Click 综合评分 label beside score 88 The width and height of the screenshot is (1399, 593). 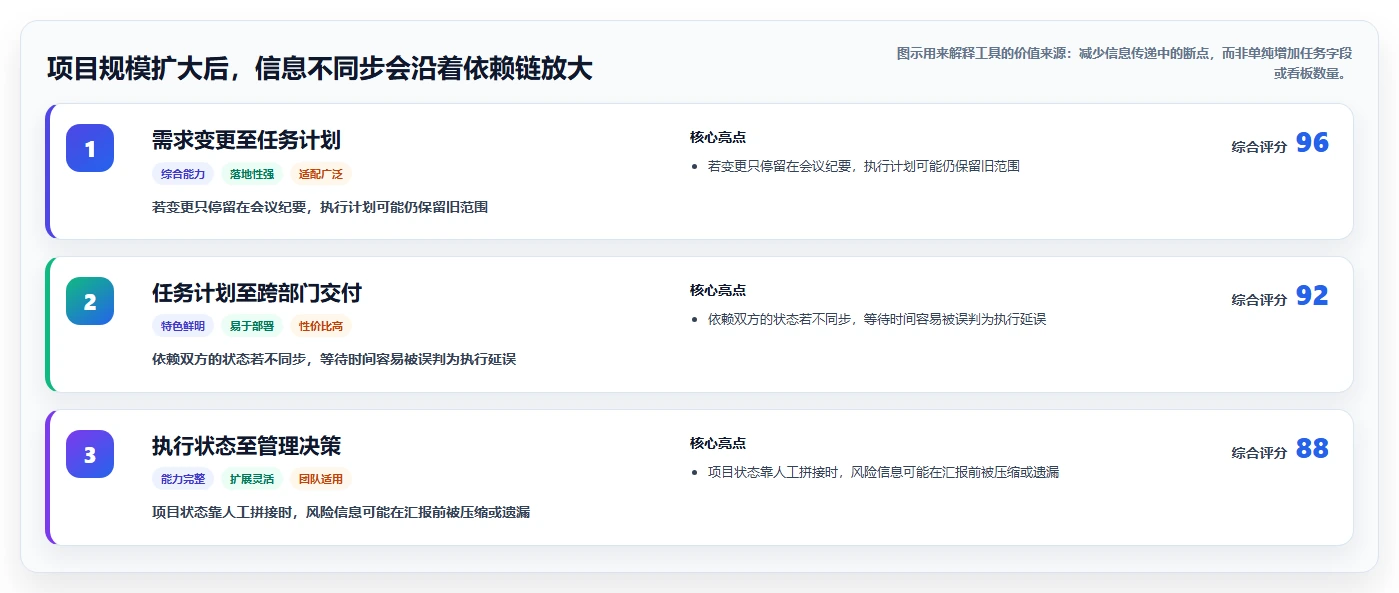click(1259, 453)
